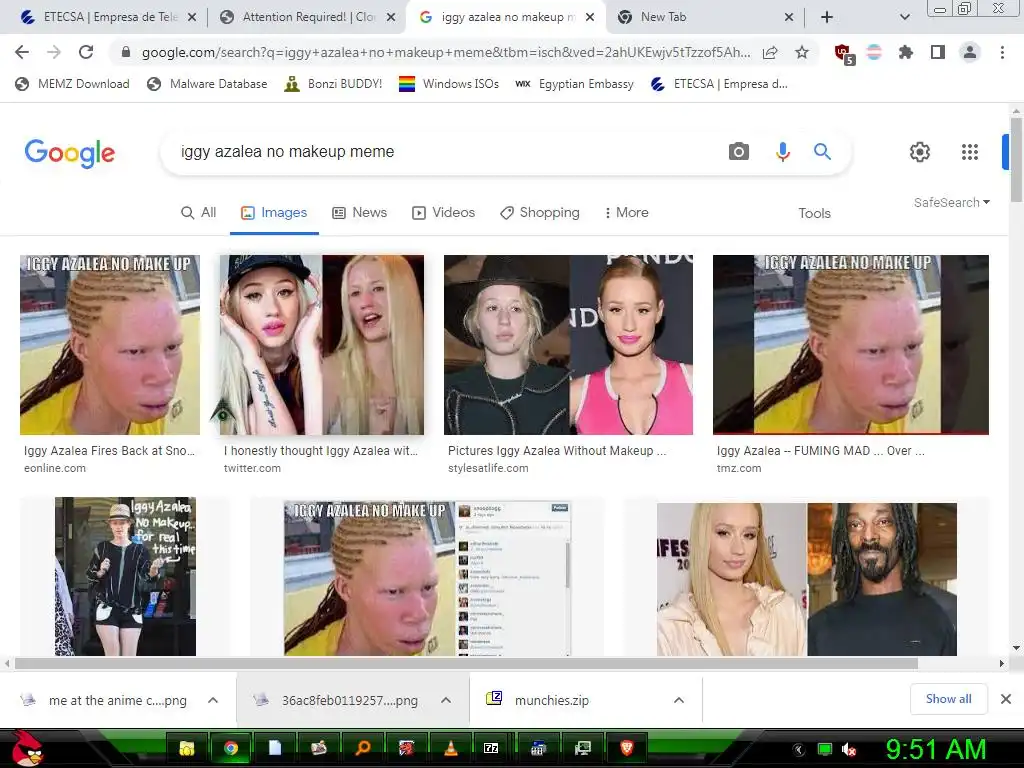Reload the current page
The height and width of the screenshot is (768, 1024).
[86, 52]
